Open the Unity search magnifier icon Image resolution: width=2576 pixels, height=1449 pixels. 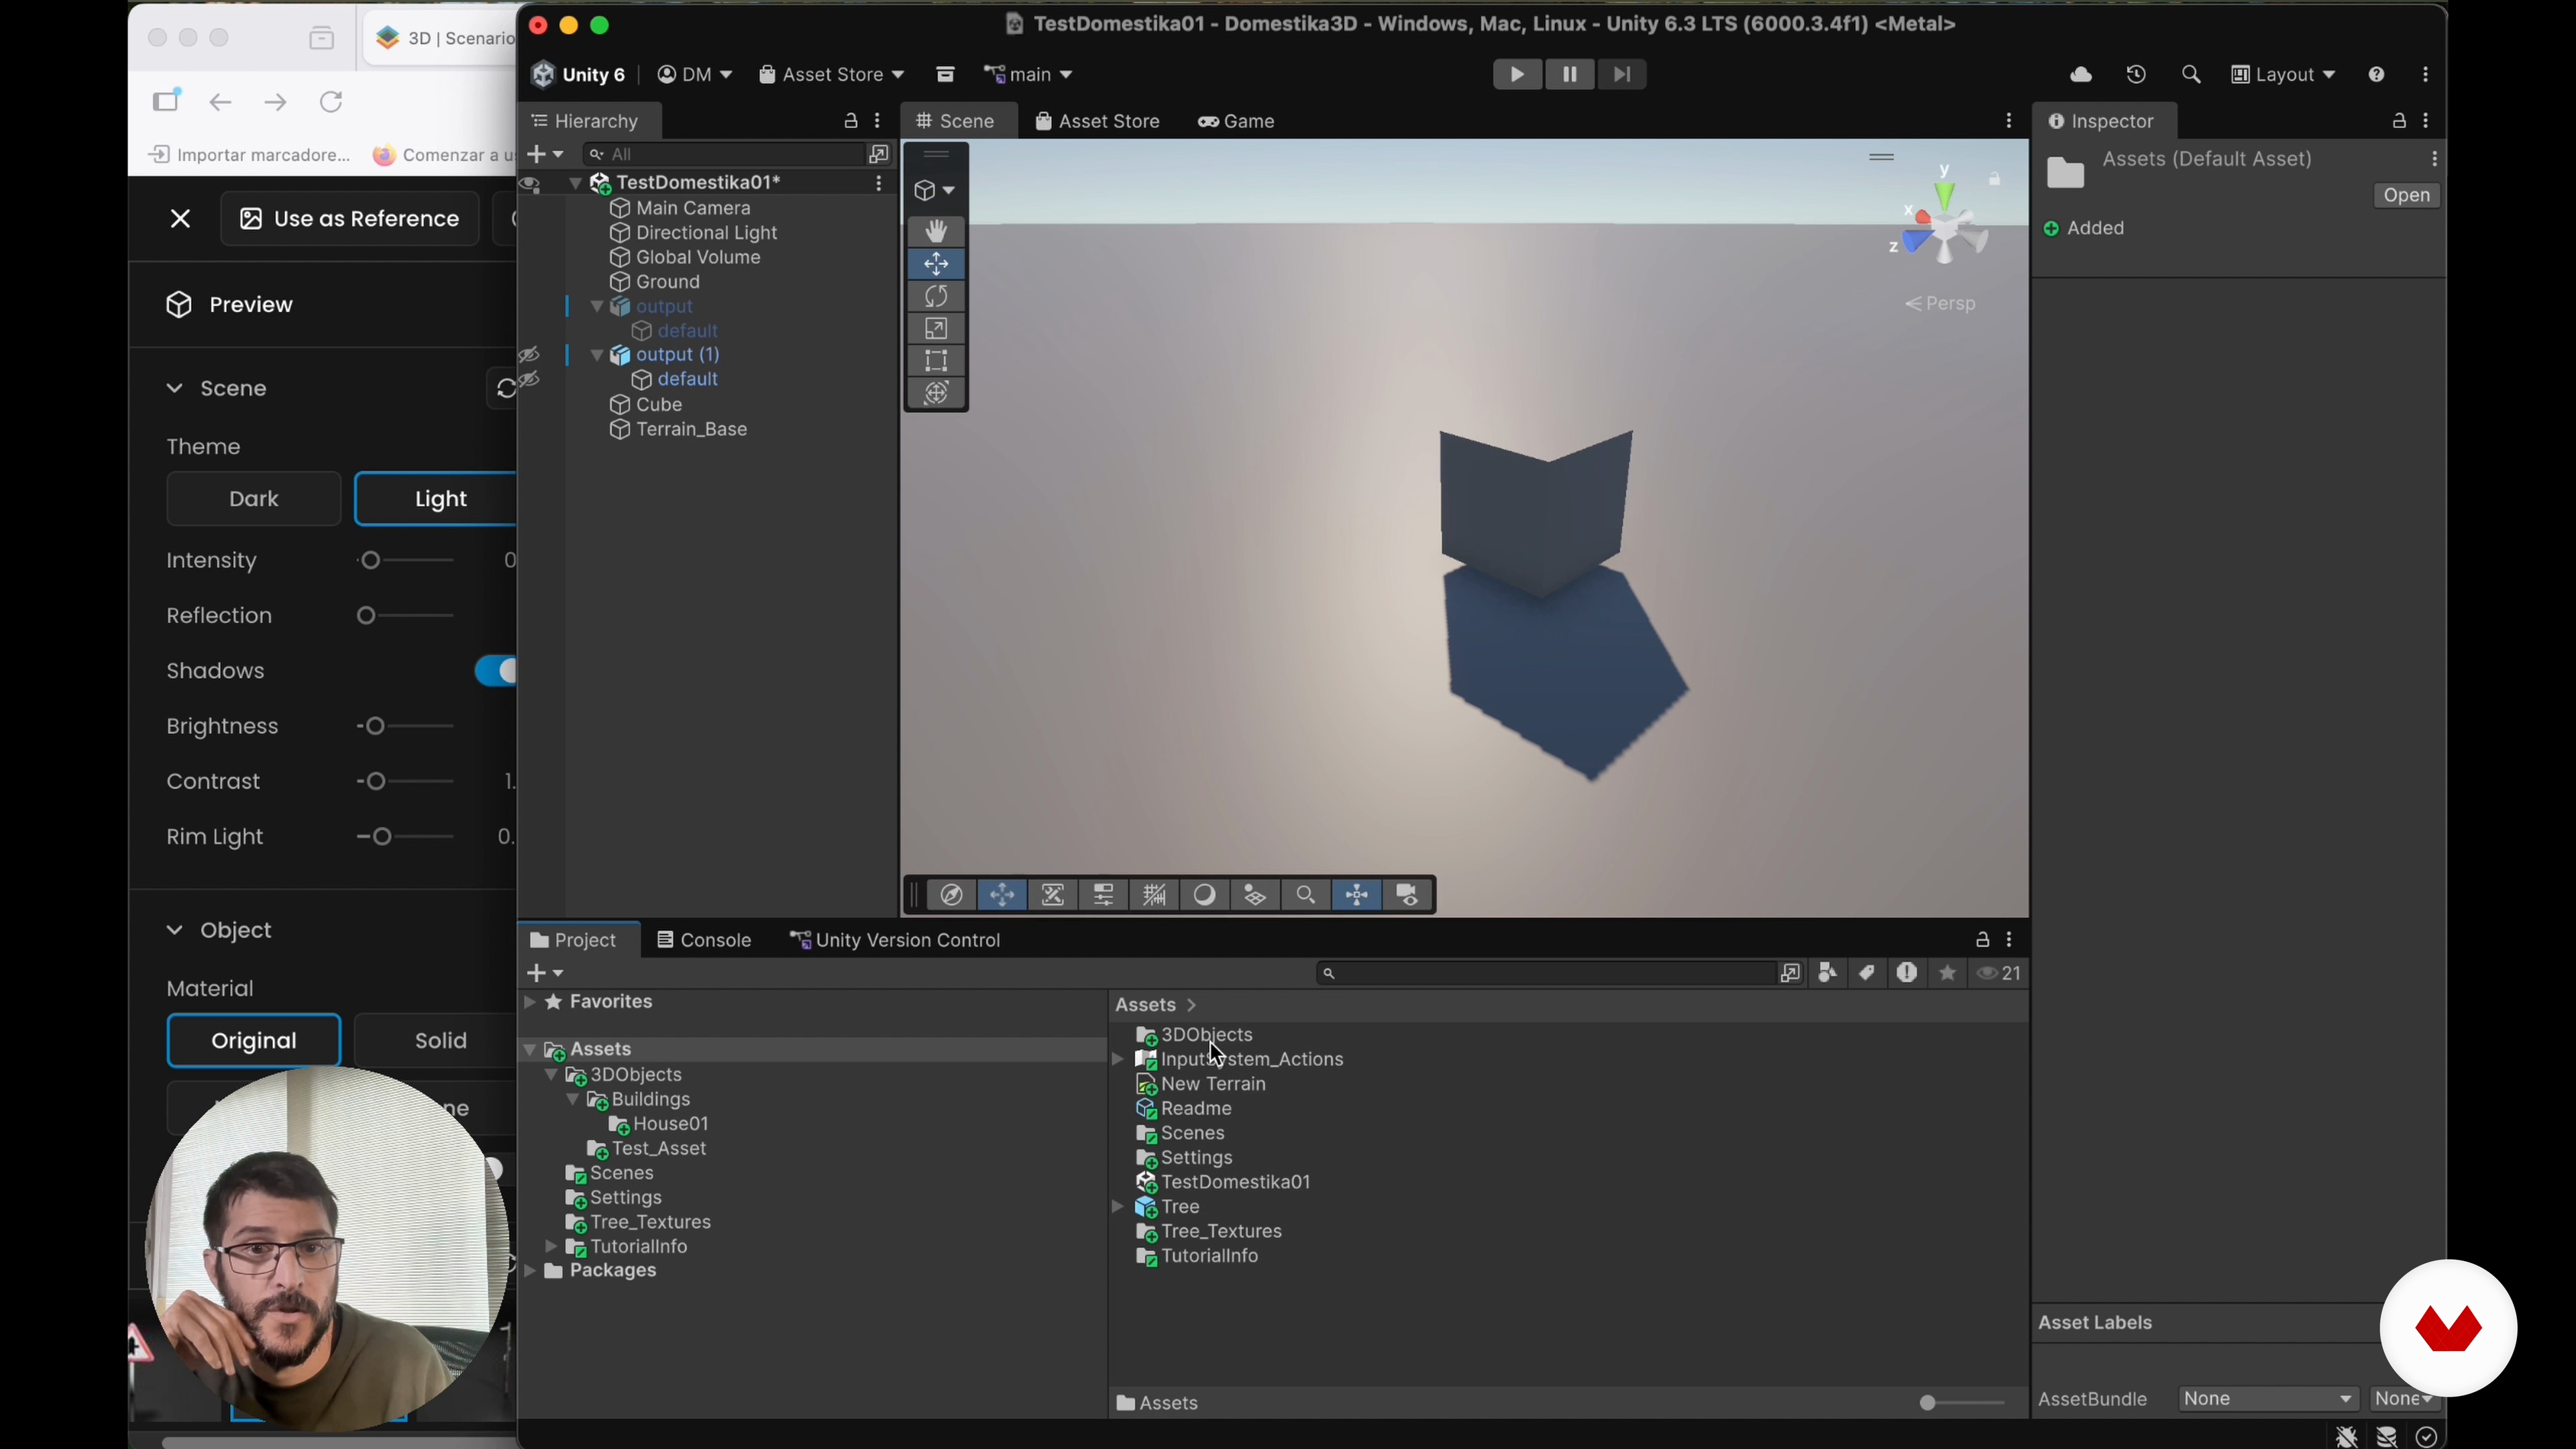[2191, 75]
